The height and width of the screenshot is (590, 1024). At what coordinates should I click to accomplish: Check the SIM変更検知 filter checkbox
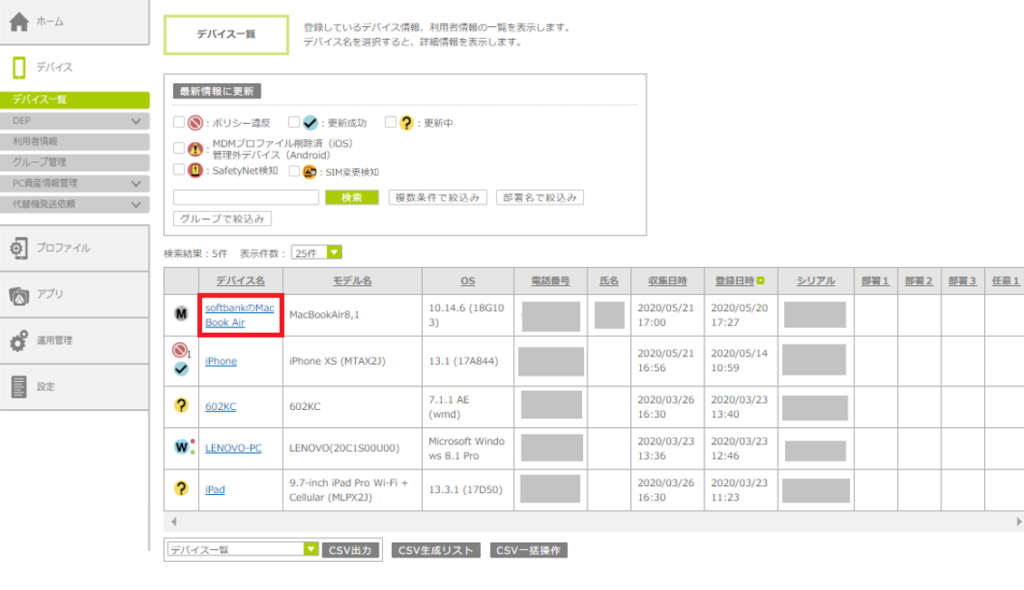294,171
